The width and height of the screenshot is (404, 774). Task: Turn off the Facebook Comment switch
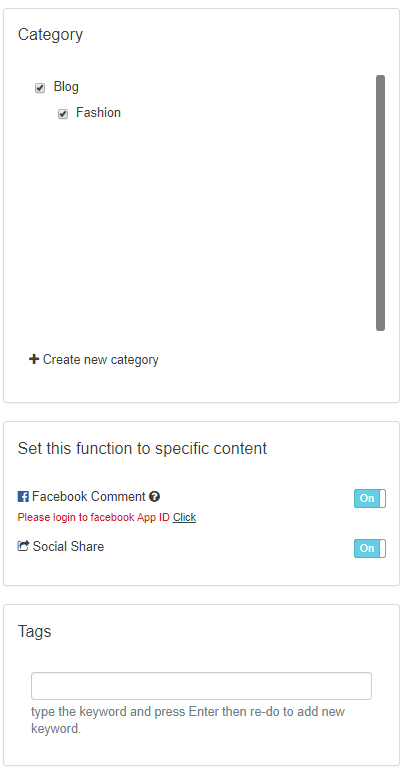pos(370,499)
